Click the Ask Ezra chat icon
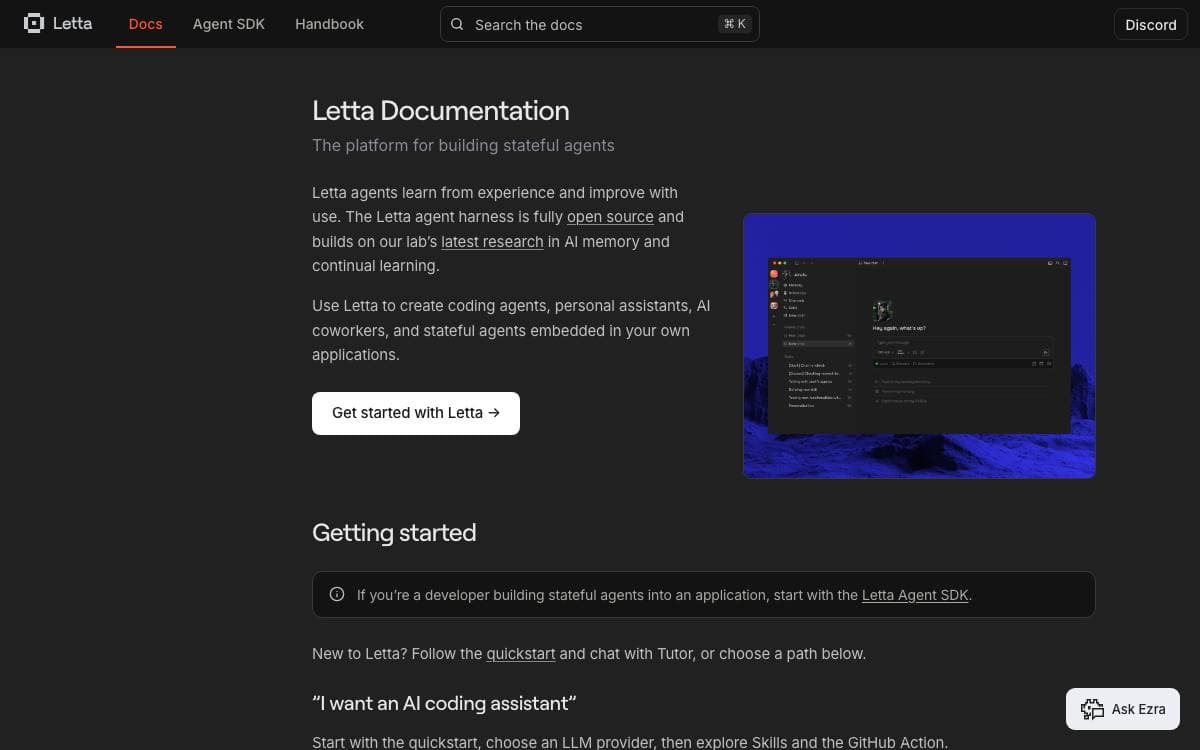Screen dimensions: 1200x750 point(1091,709)
